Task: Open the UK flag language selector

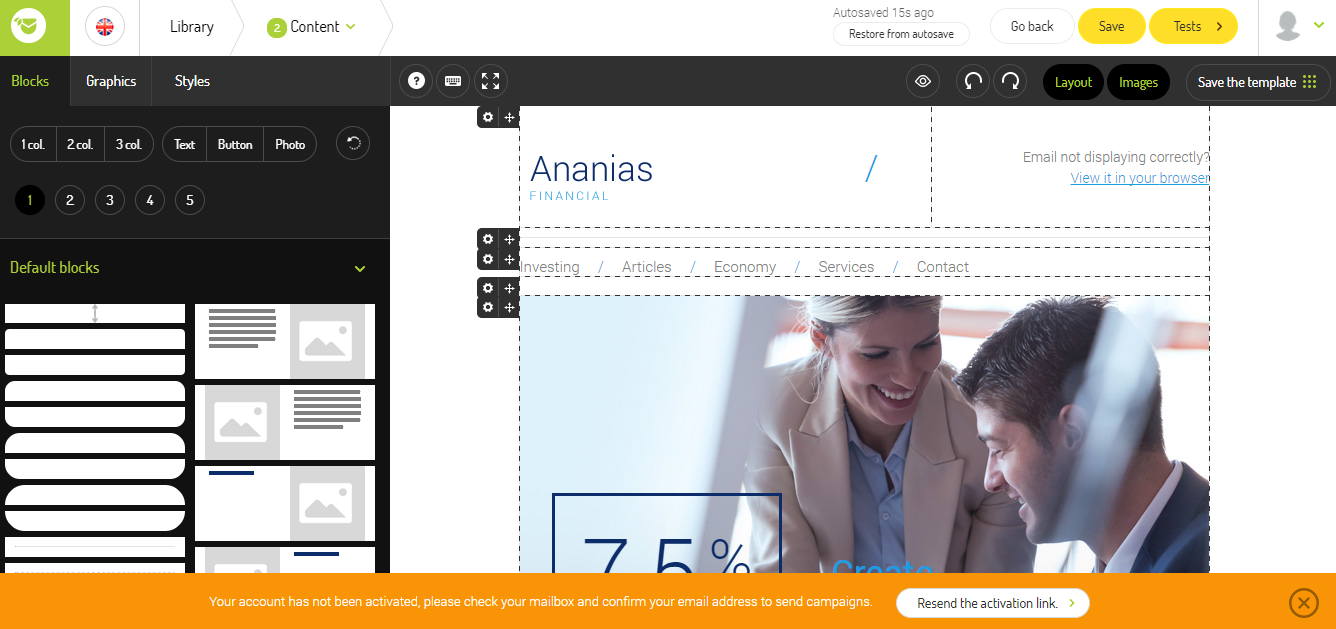Action: (x=105, y=27)
